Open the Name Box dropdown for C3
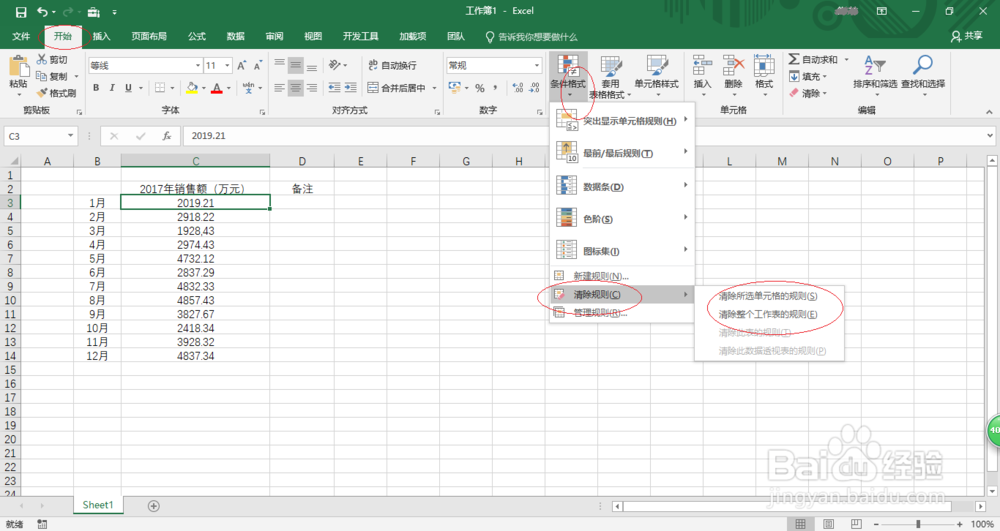The height and width of the screenshot is (531, 1000). 70,136
